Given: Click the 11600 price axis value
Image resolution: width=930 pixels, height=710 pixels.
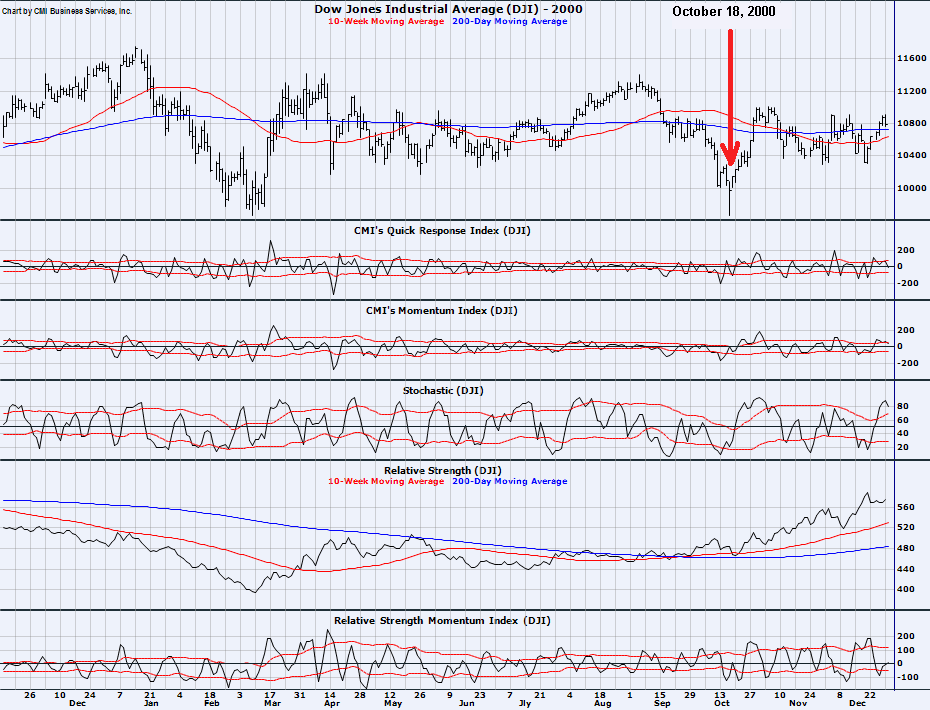Looking at the screenshot, I should pos(912,58).
